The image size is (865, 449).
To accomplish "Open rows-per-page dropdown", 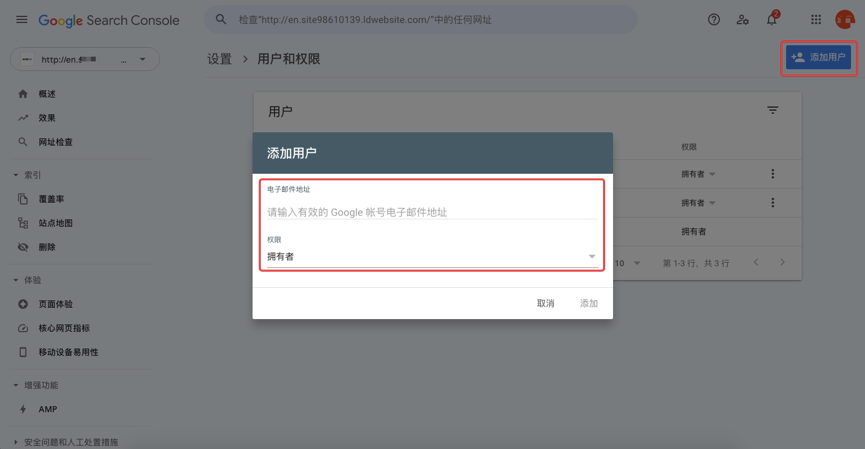I will [628, 263].
